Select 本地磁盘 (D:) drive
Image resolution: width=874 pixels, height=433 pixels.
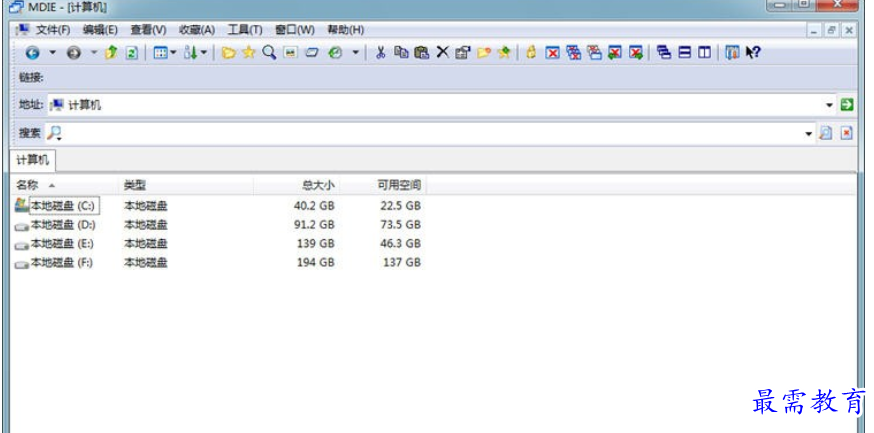[x=56, y=225]
